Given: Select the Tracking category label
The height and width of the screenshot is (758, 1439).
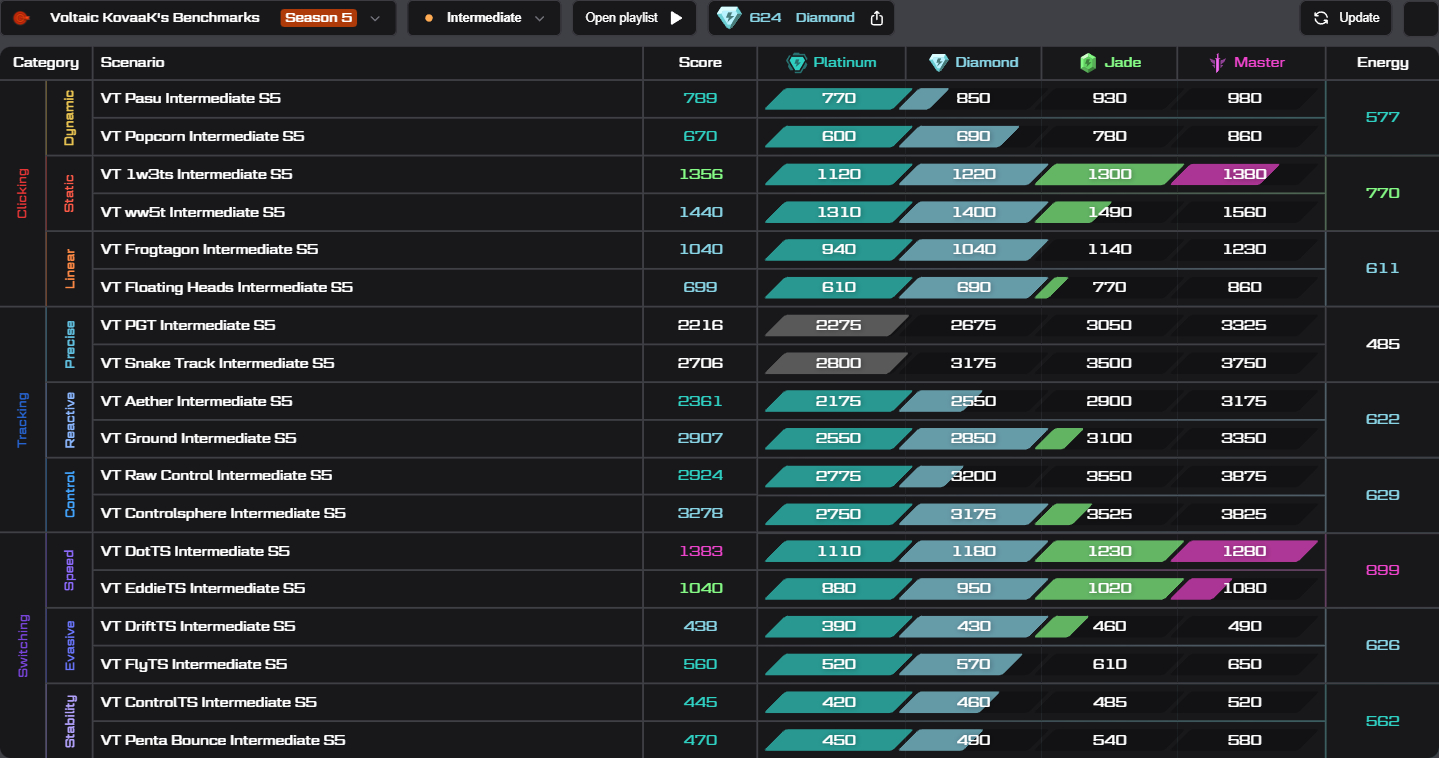Looking at the screenshot, I should (22, 420).
